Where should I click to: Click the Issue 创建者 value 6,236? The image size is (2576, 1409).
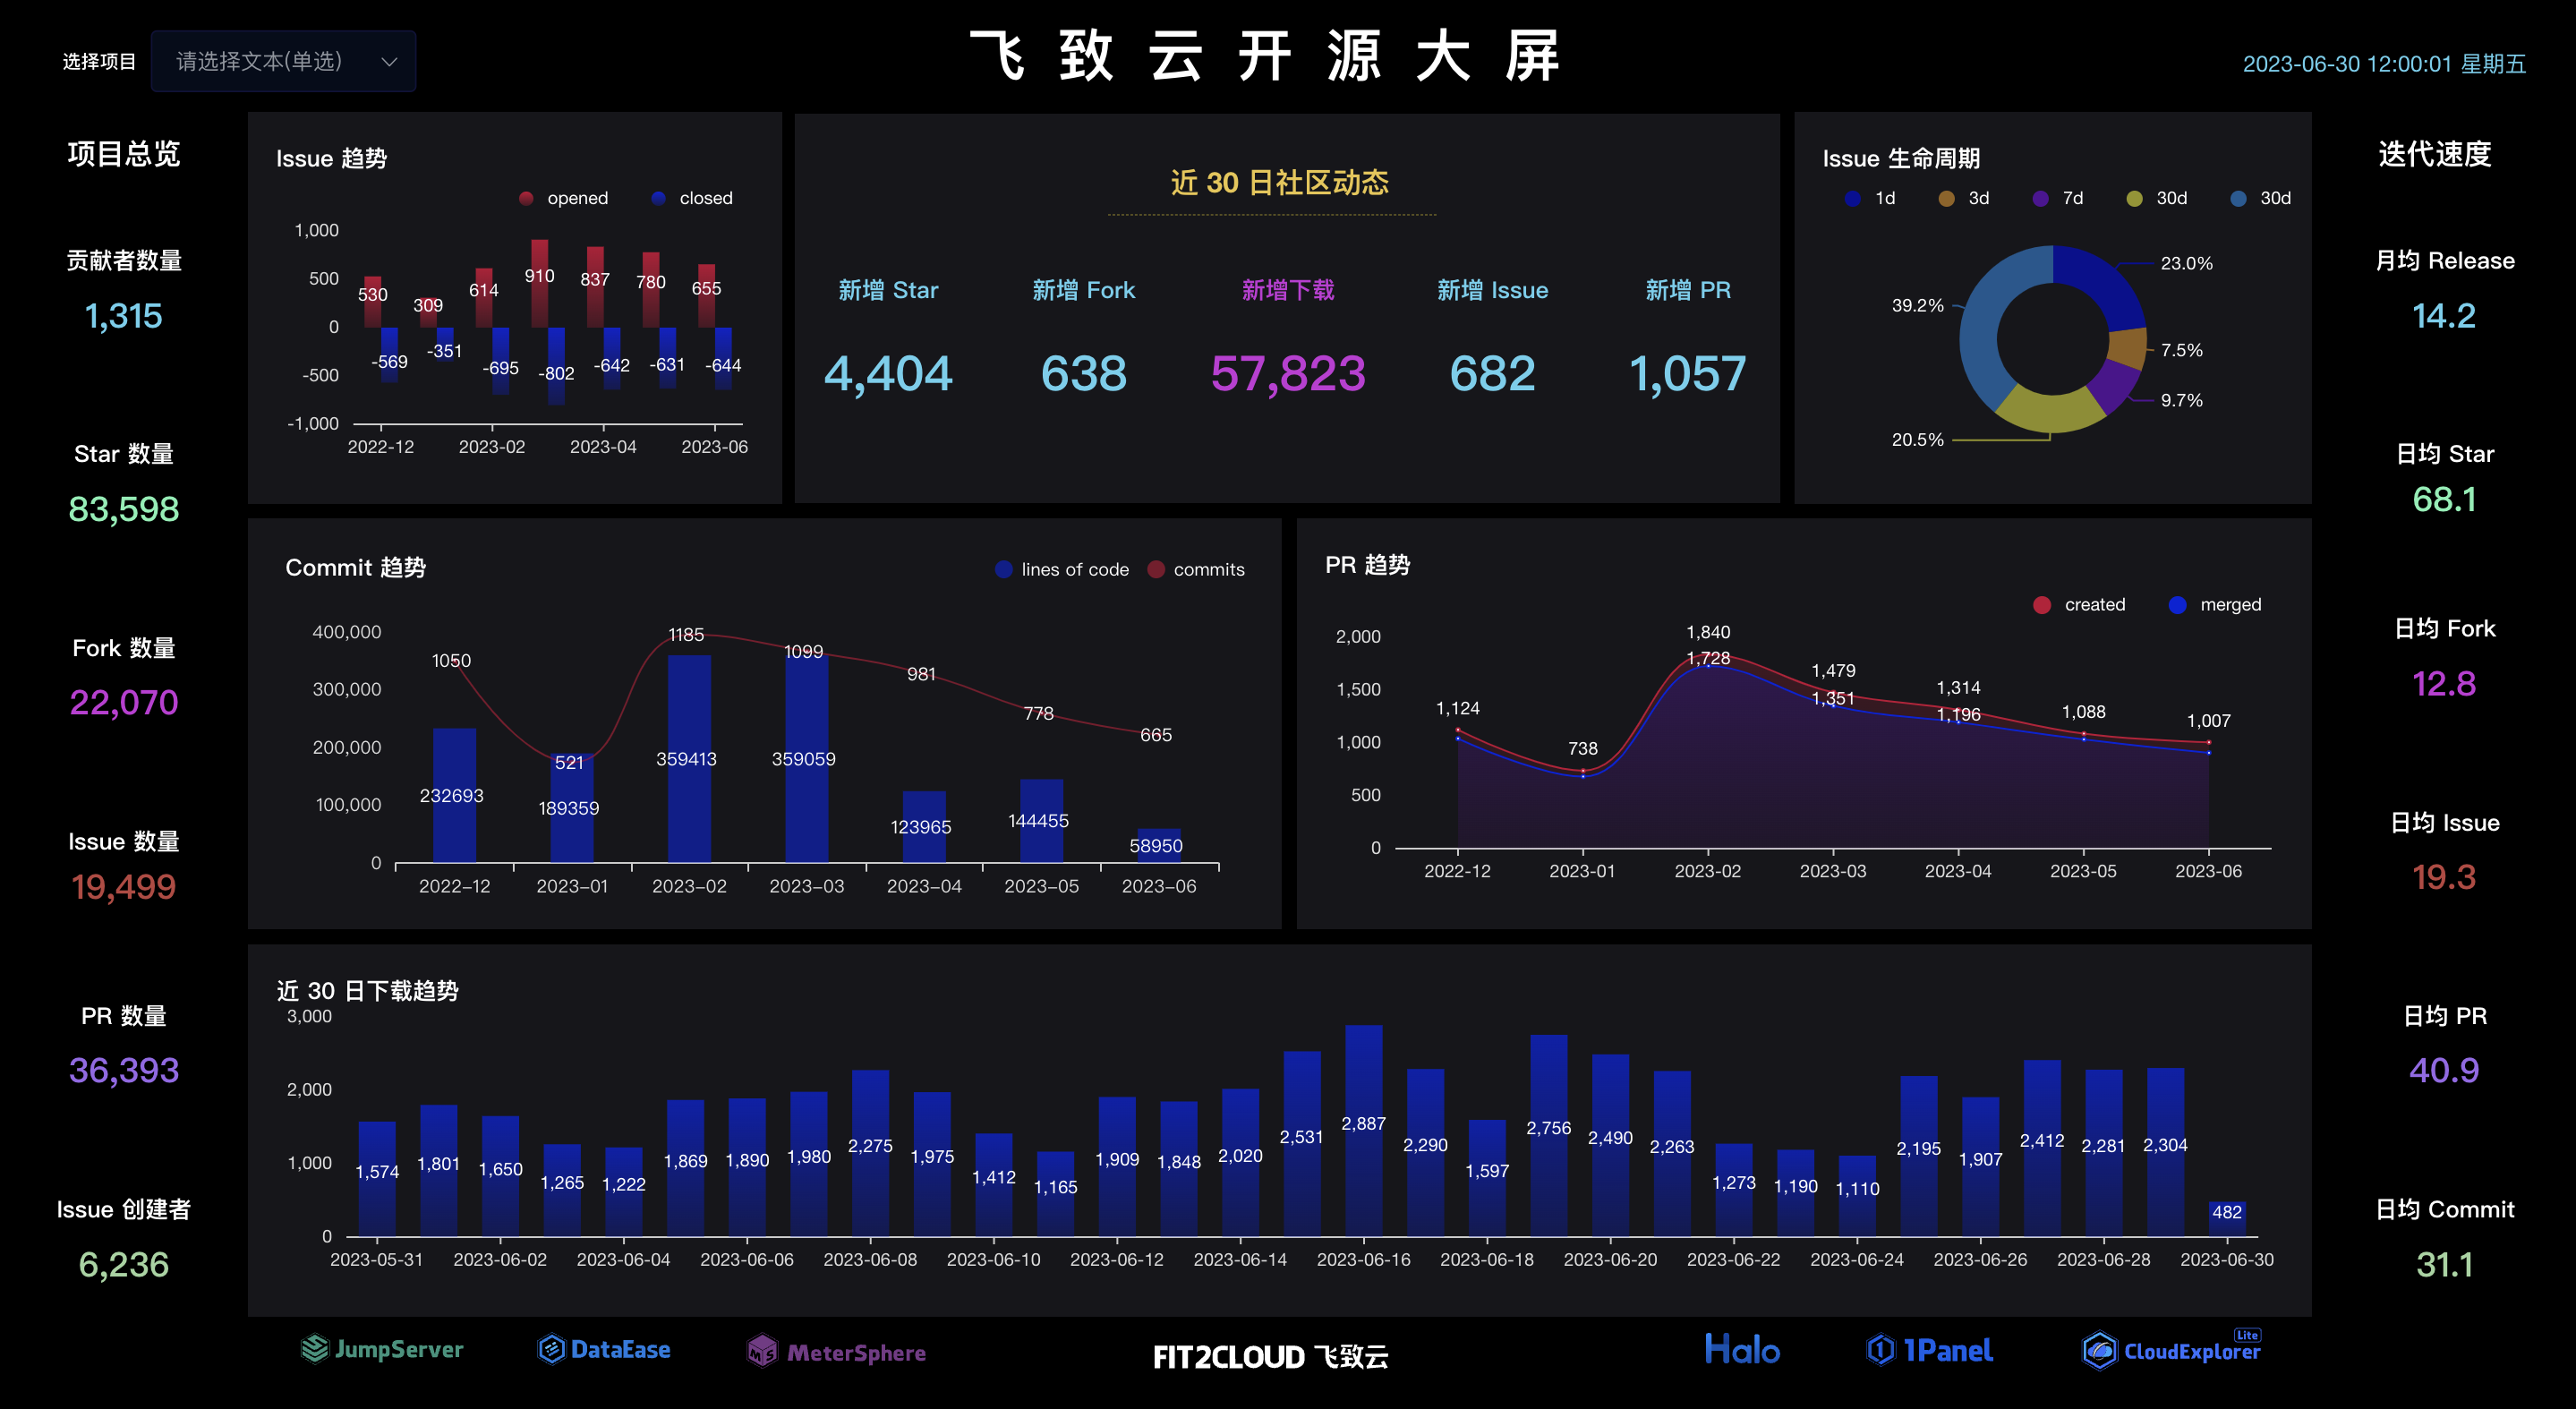point(123,1264)
